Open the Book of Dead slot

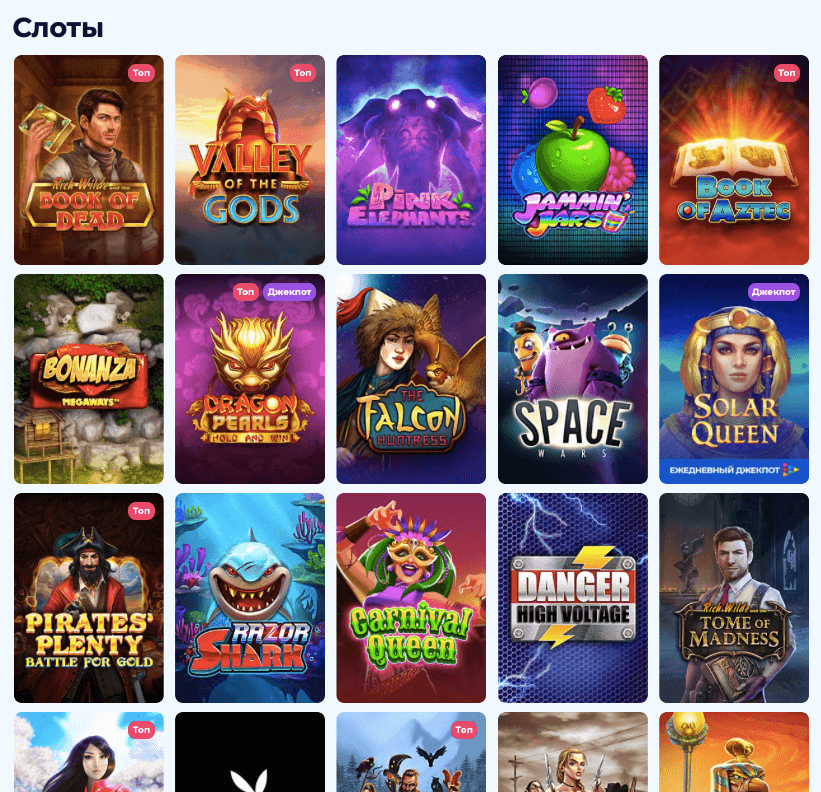point(88,160)
